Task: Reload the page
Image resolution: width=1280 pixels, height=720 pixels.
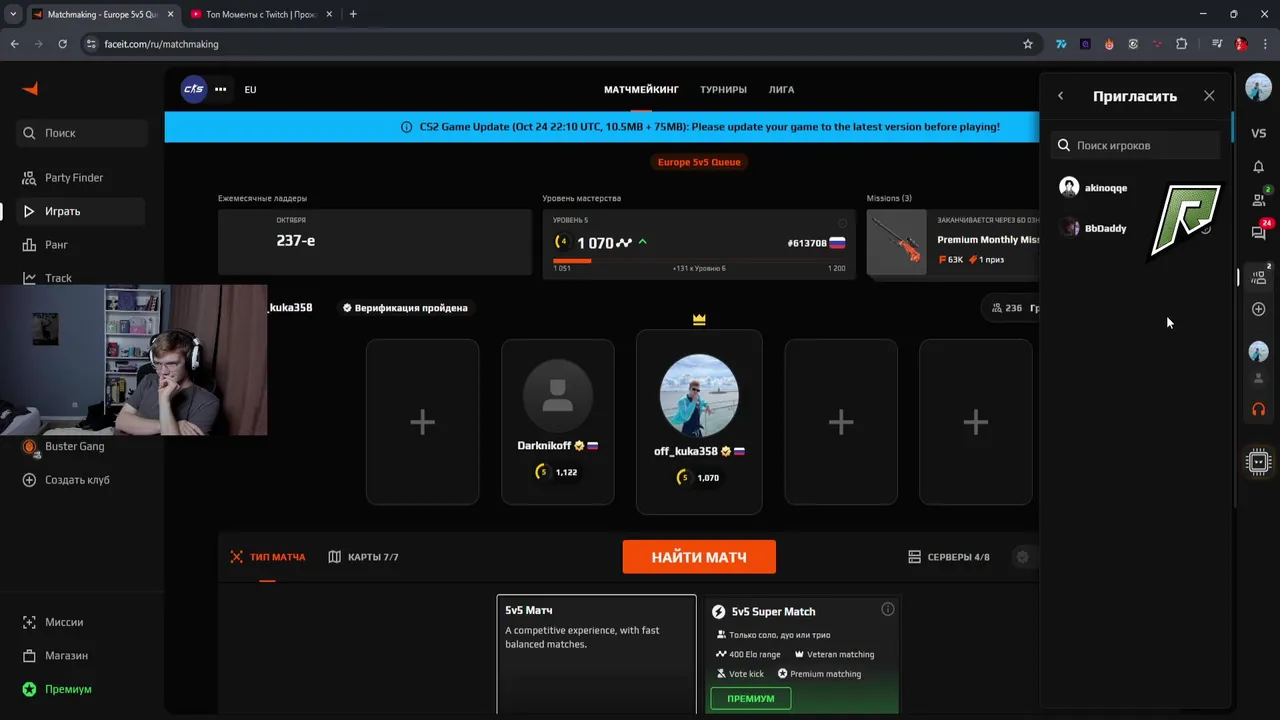Action: pos(63,44)
